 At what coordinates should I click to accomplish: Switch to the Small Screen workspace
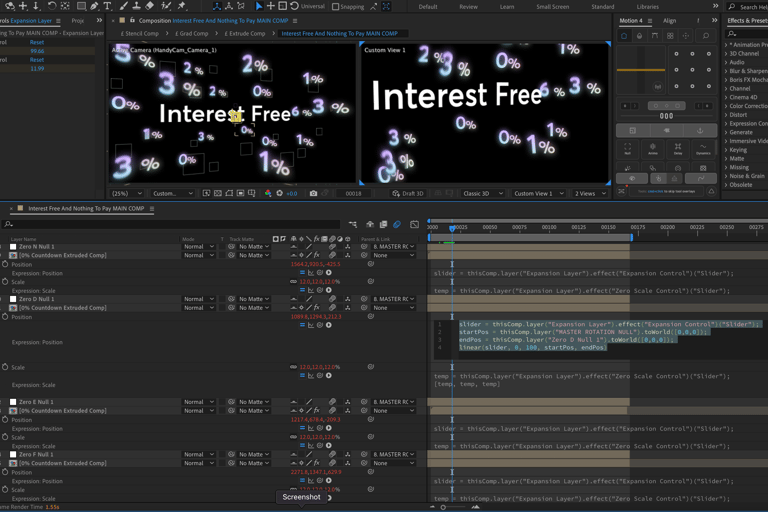(552, 7)
